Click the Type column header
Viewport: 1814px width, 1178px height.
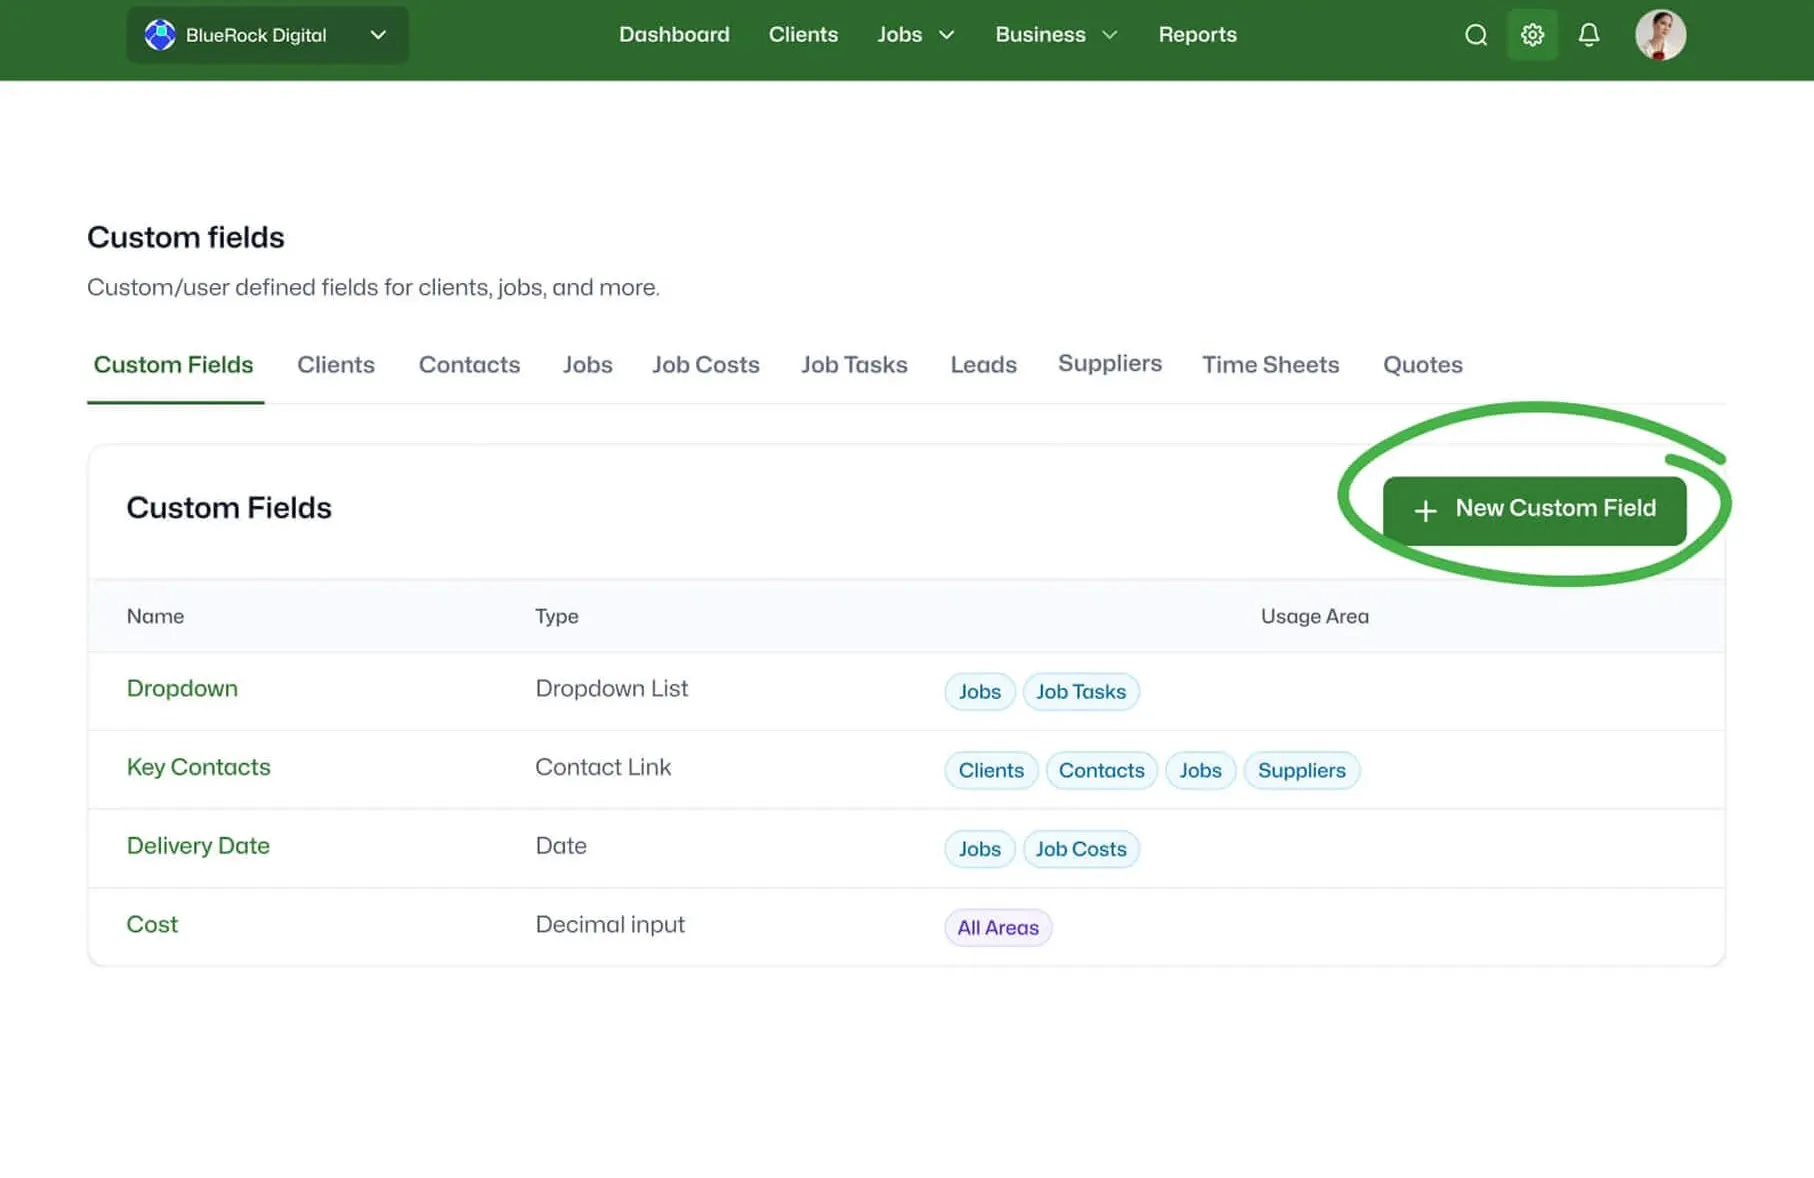click(556, 617)
